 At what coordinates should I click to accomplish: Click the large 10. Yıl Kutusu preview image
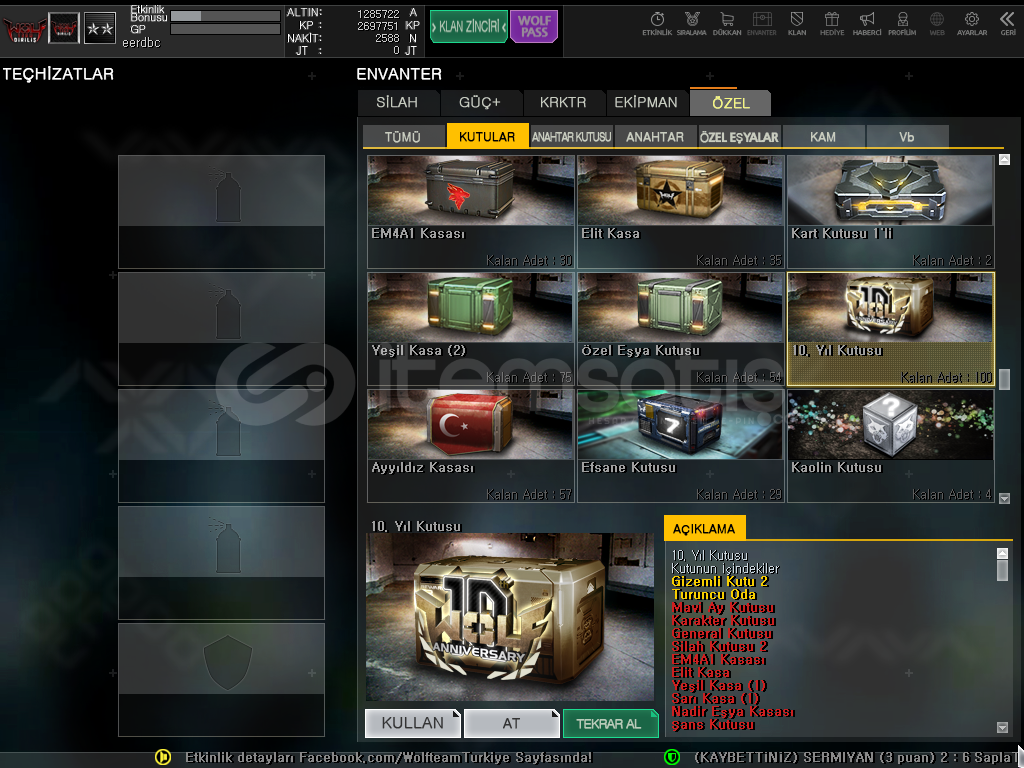pos(509,617)
